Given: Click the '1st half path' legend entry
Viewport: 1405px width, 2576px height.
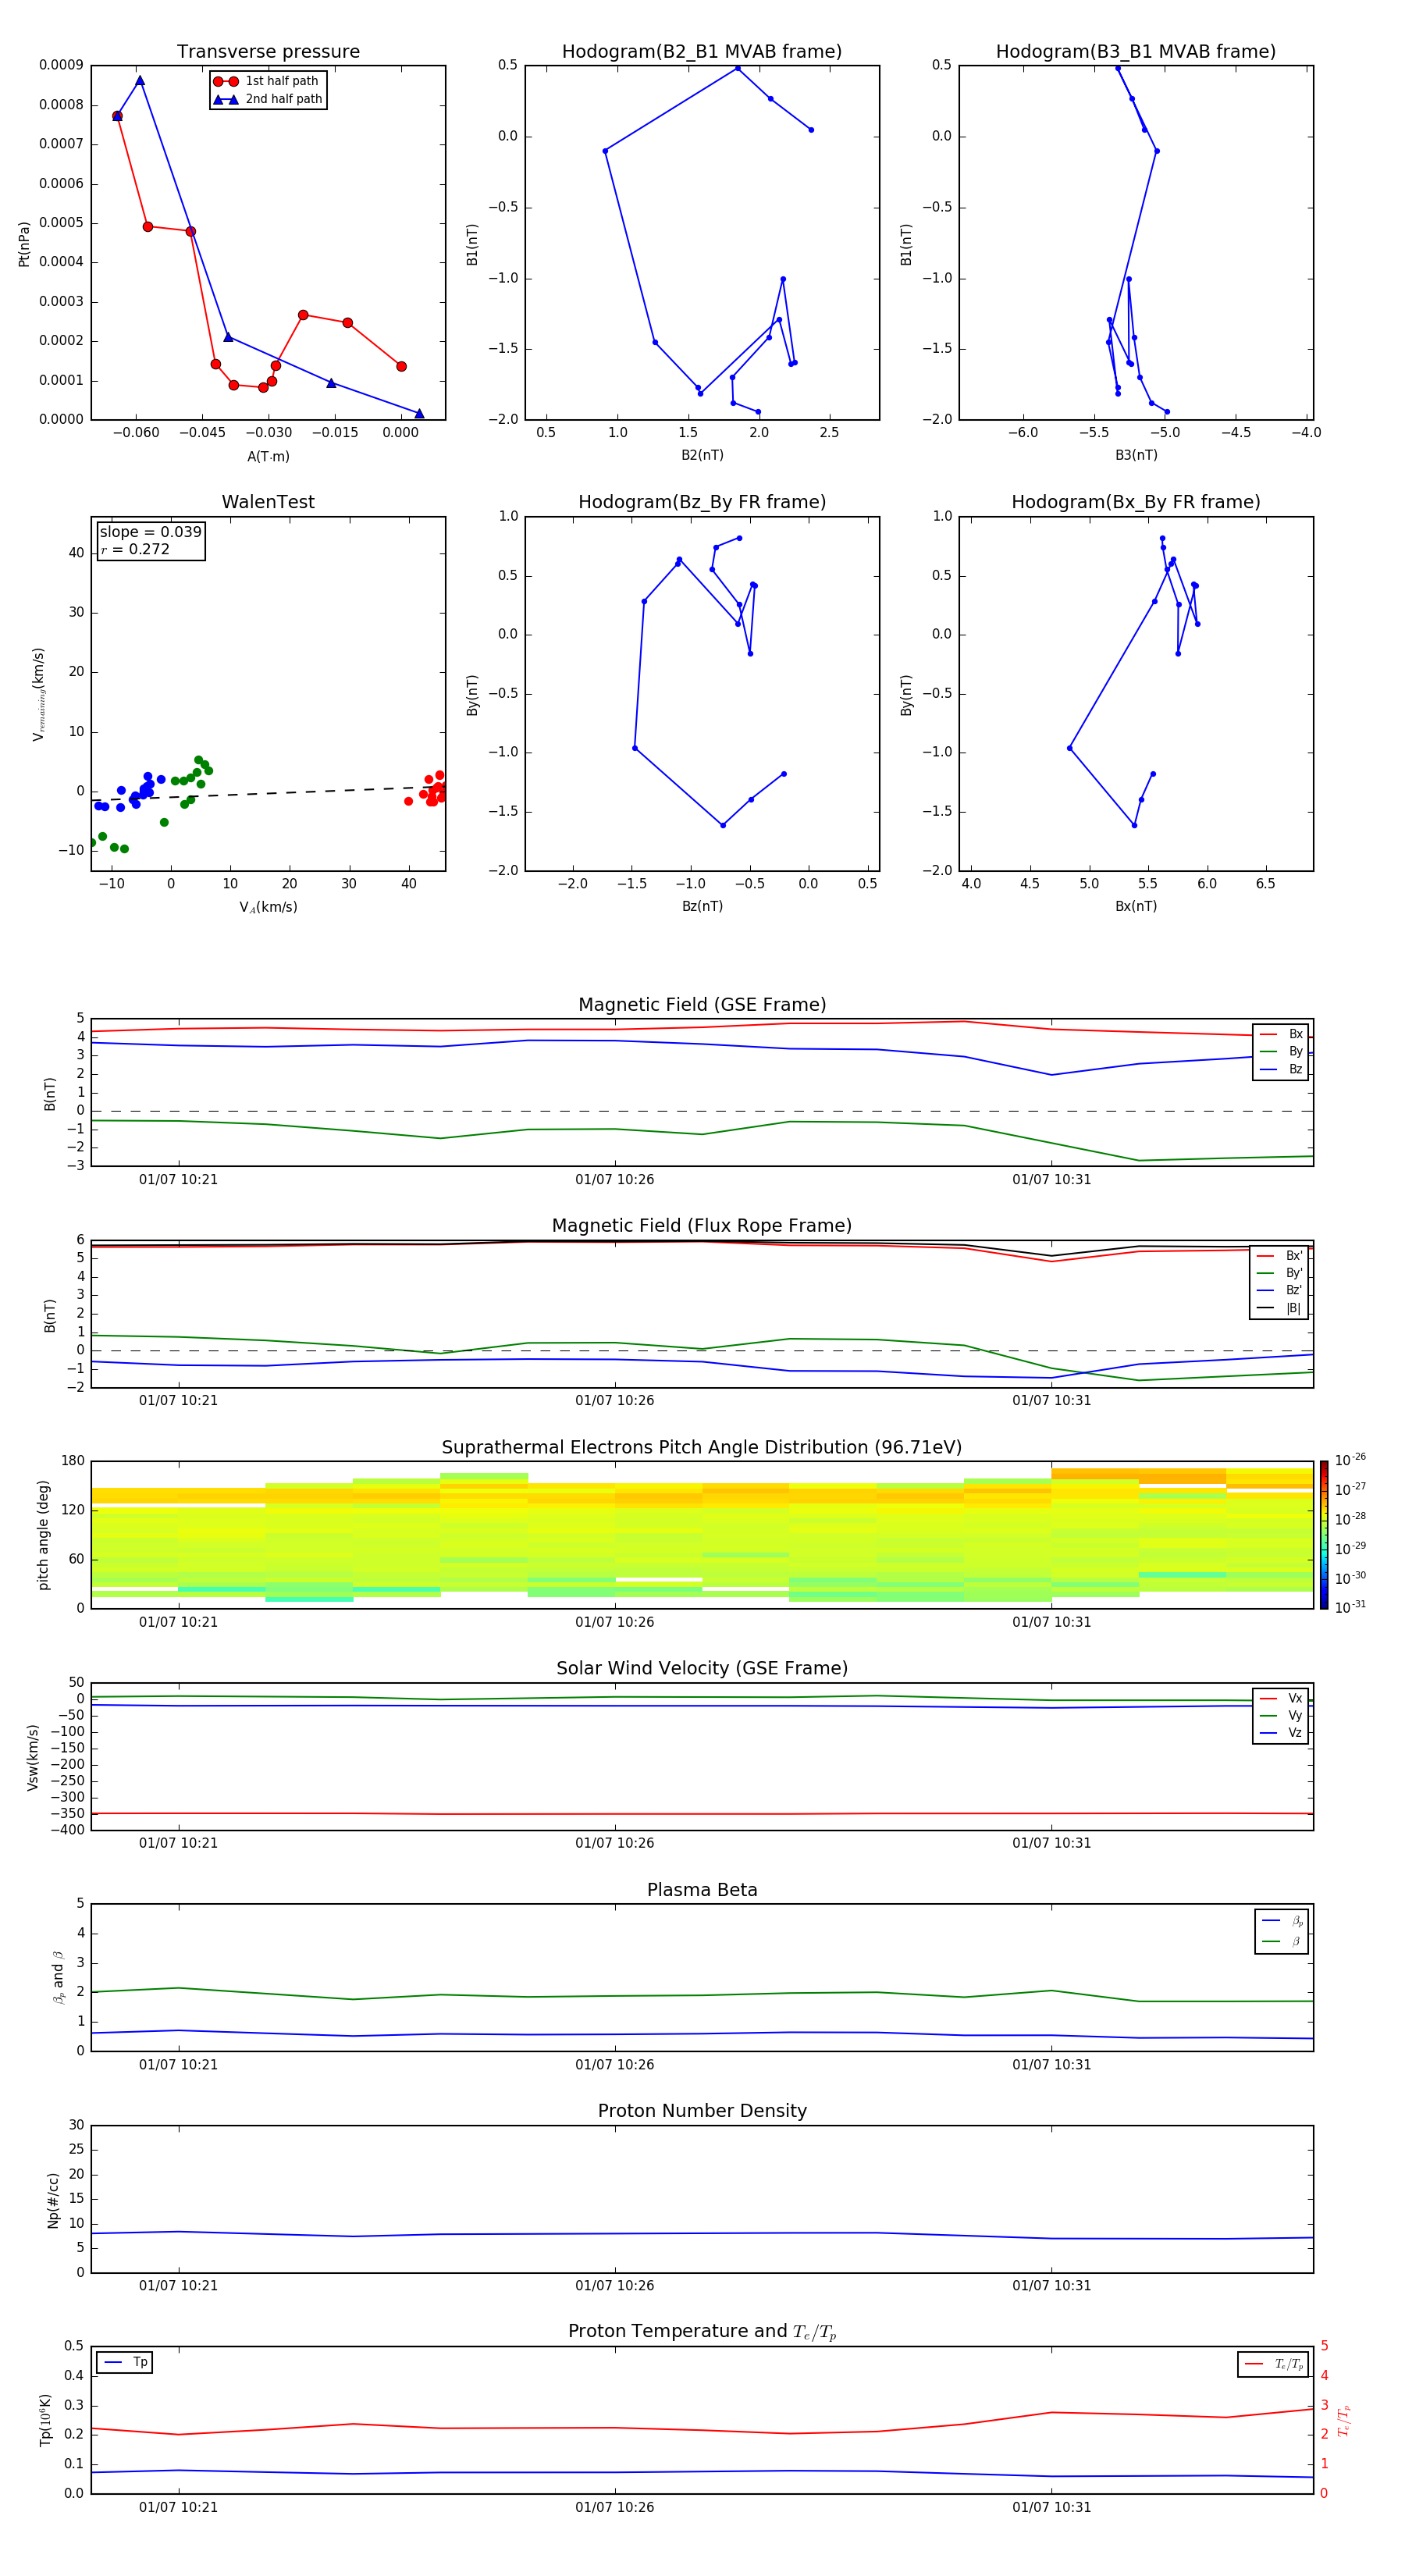Looking at the screenshot, I should 267,81.
